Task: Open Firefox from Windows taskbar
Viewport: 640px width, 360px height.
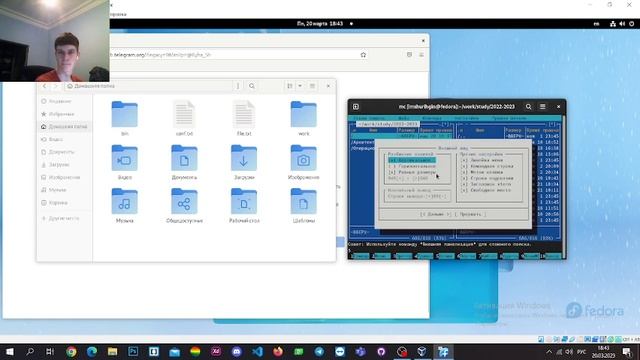Action: pos(278,351)
